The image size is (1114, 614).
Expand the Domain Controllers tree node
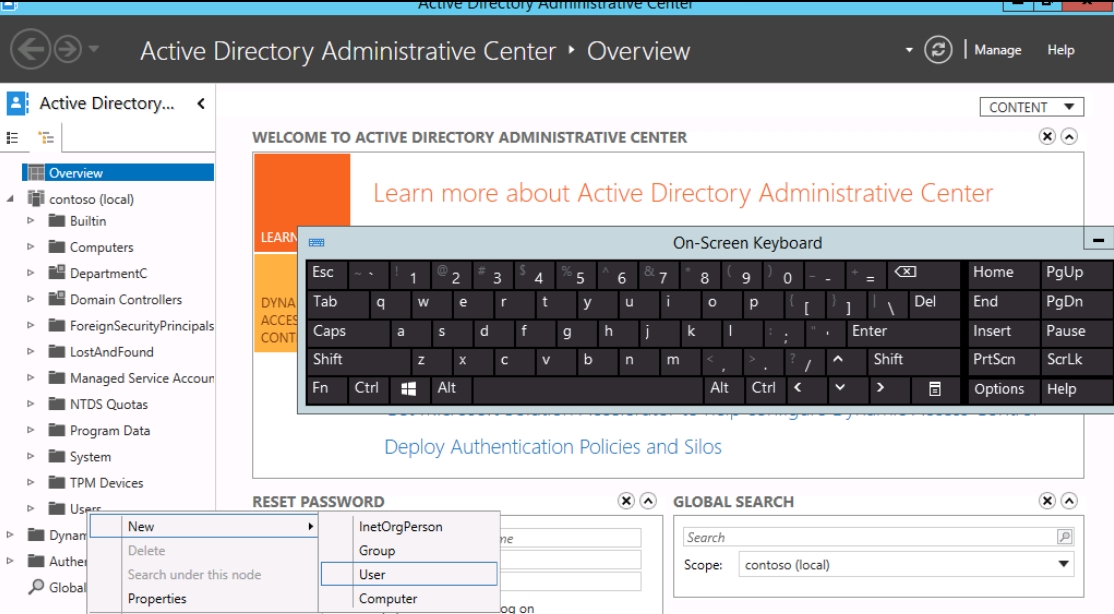click(31, 299)
